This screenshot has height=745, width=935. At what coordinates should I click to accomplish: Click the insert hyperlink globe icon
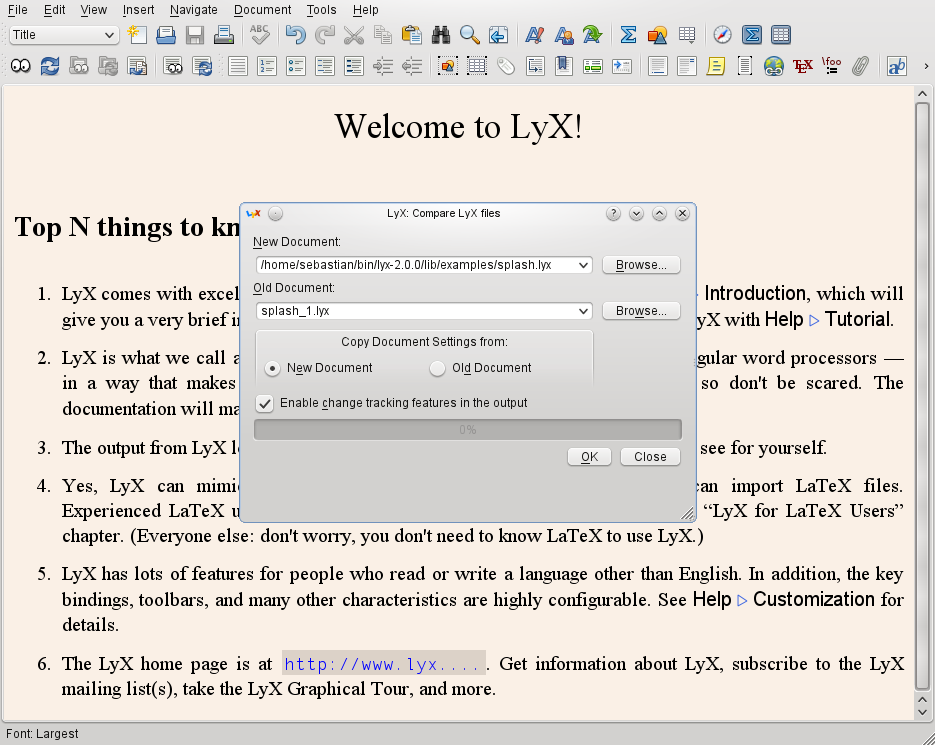click(772, 66)
